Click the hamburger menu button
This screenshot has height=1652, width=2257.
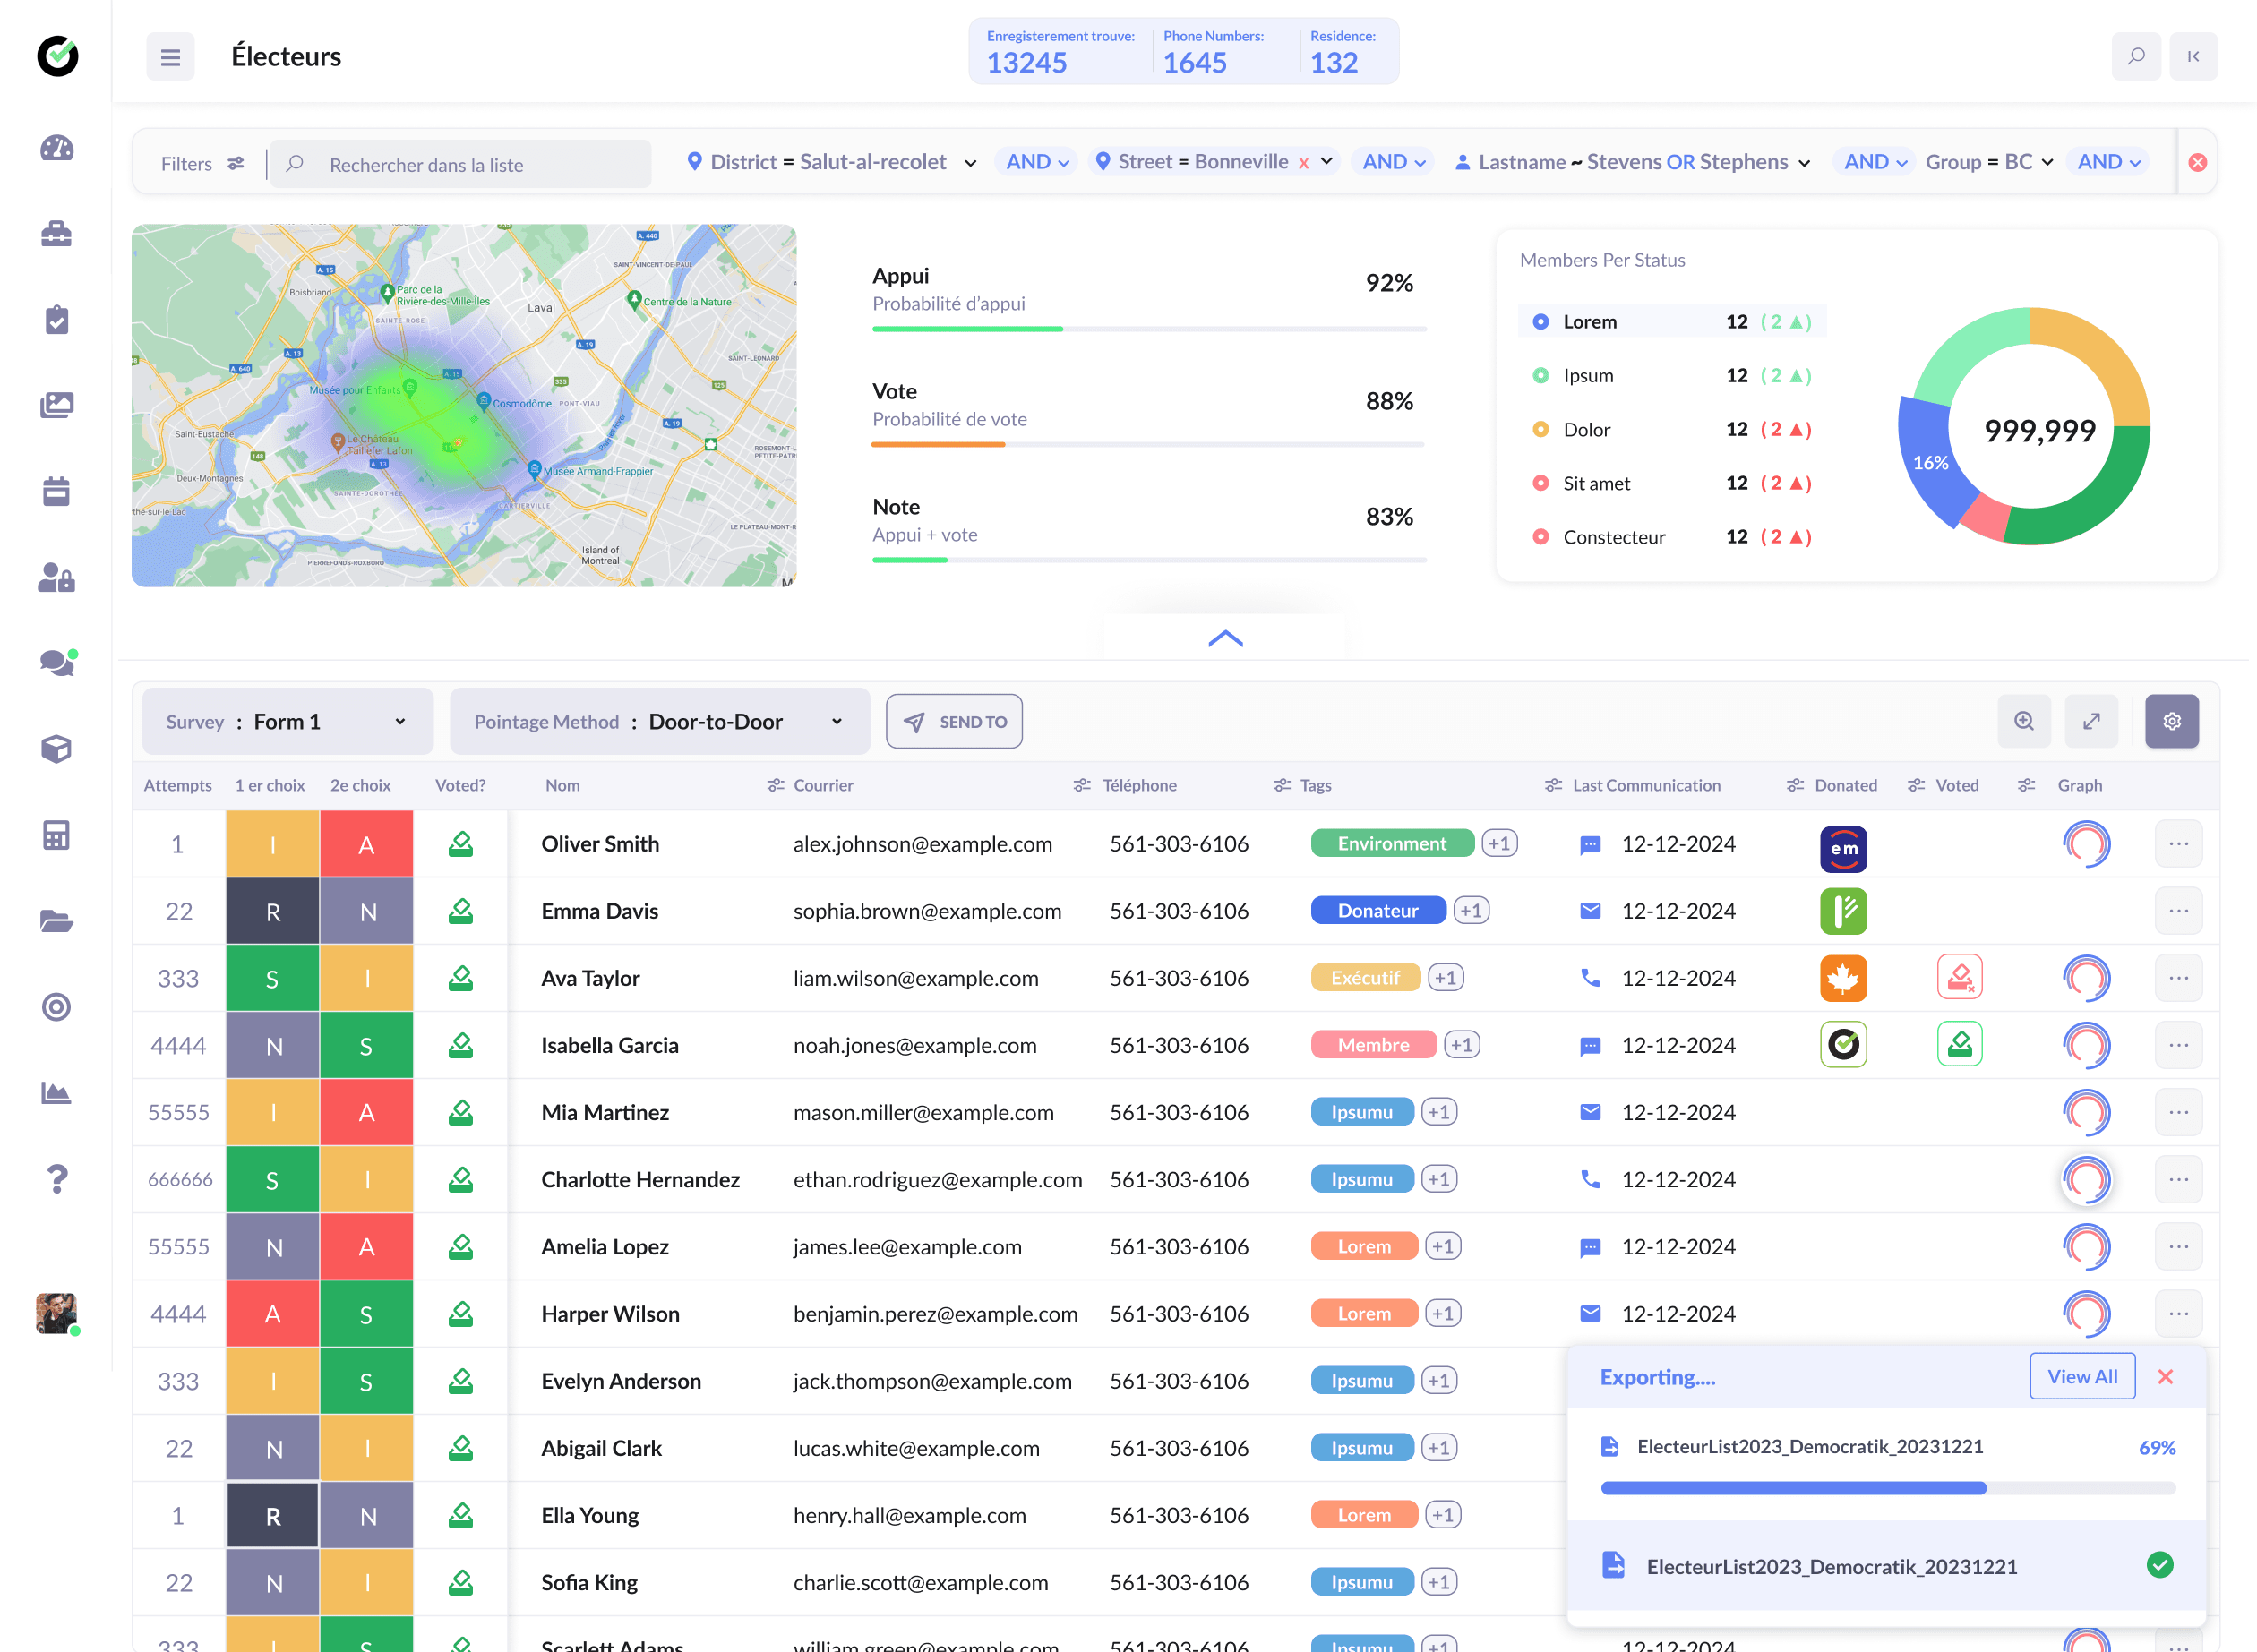point(171,56)
